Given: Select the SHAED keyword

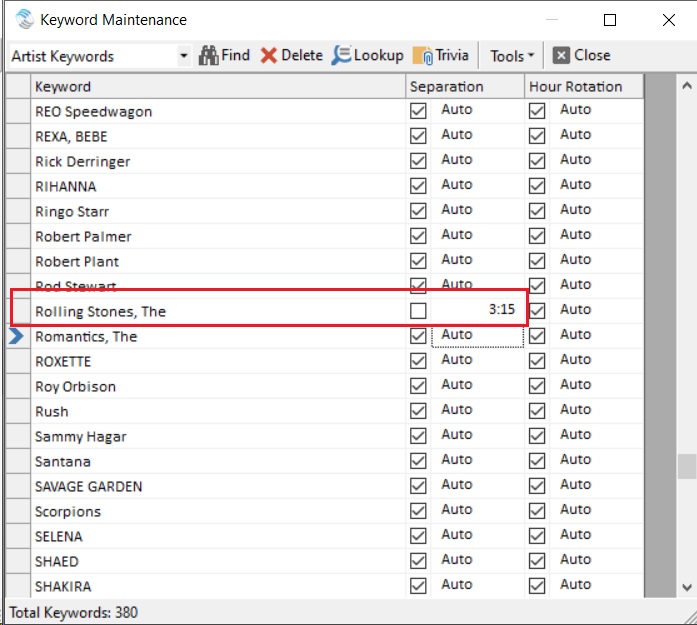Looking at the screenshot, I should pyautogui.click(x=56, y=561).
